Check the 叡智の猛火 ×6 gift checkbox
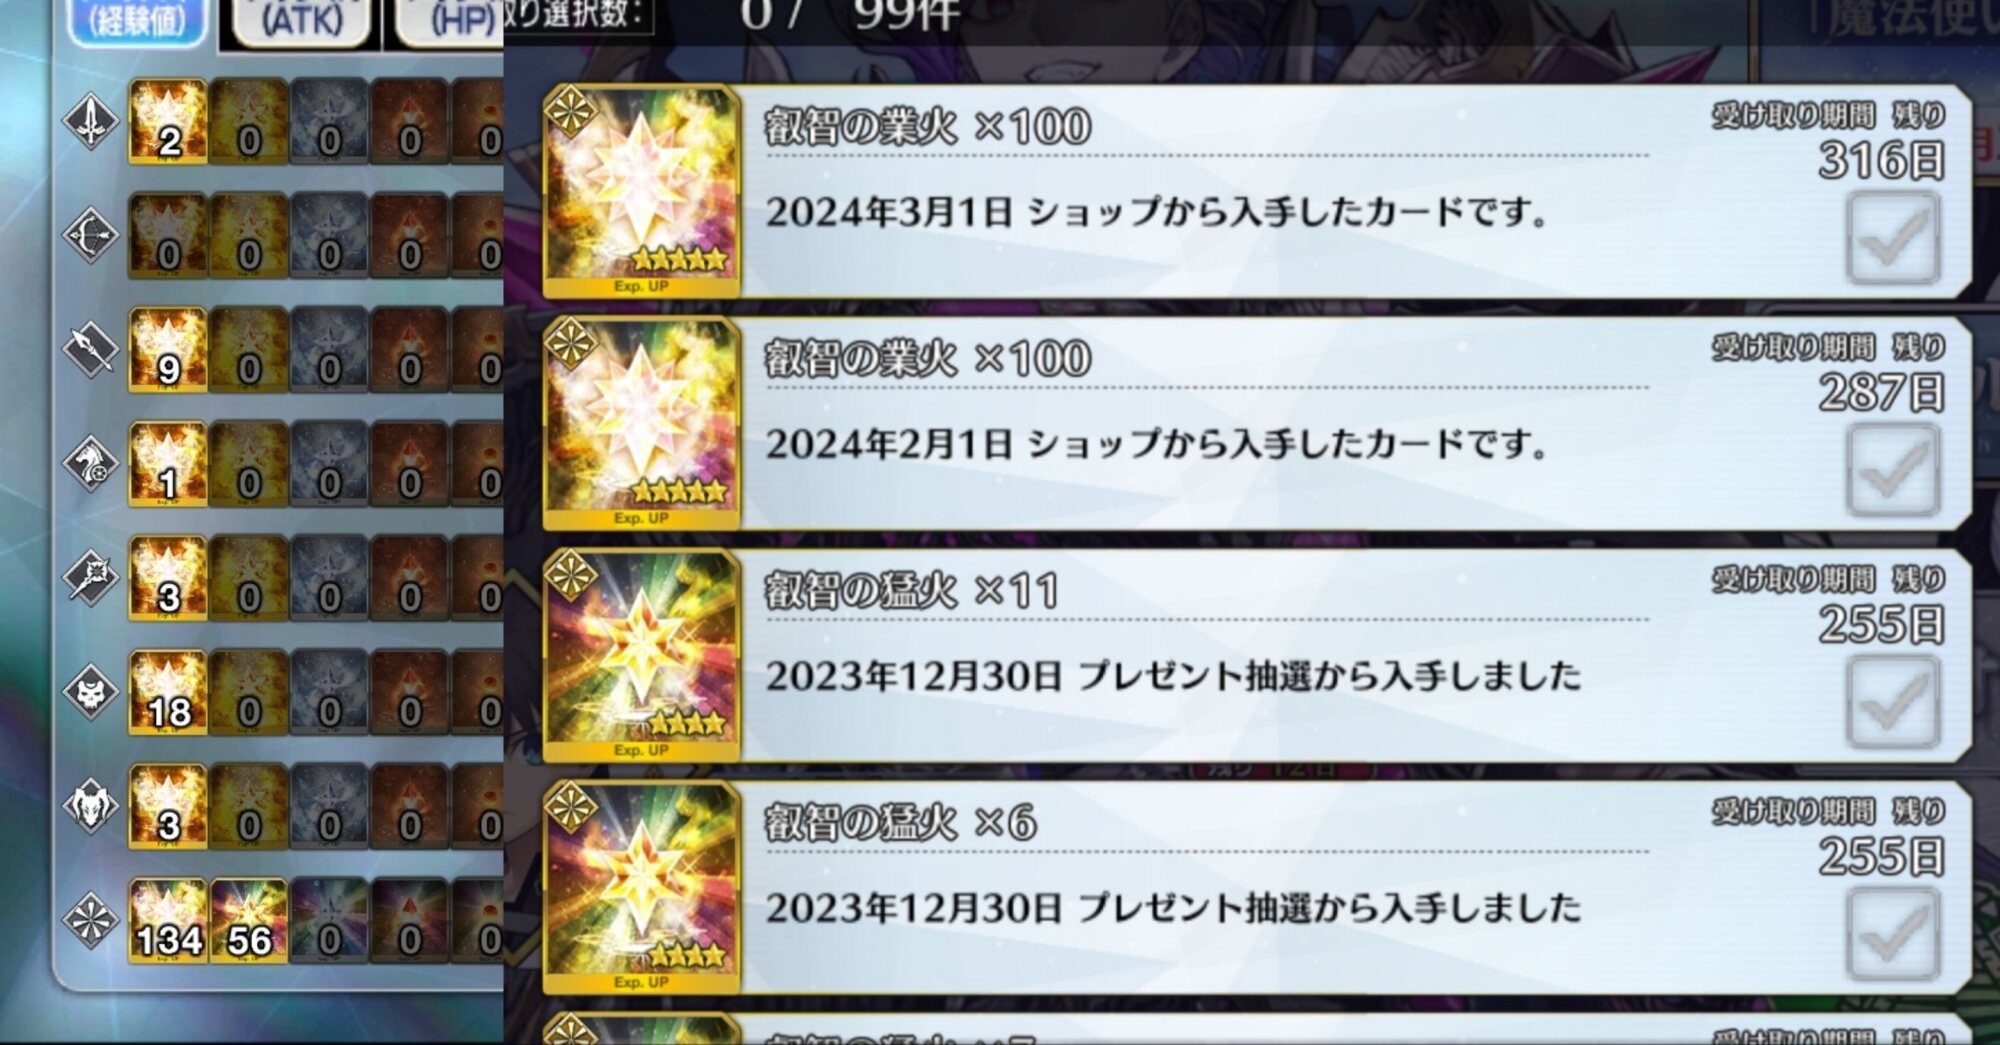Image resolution: width=2000 pixels, height=1045 pixels. click(x=1893, y=935)
